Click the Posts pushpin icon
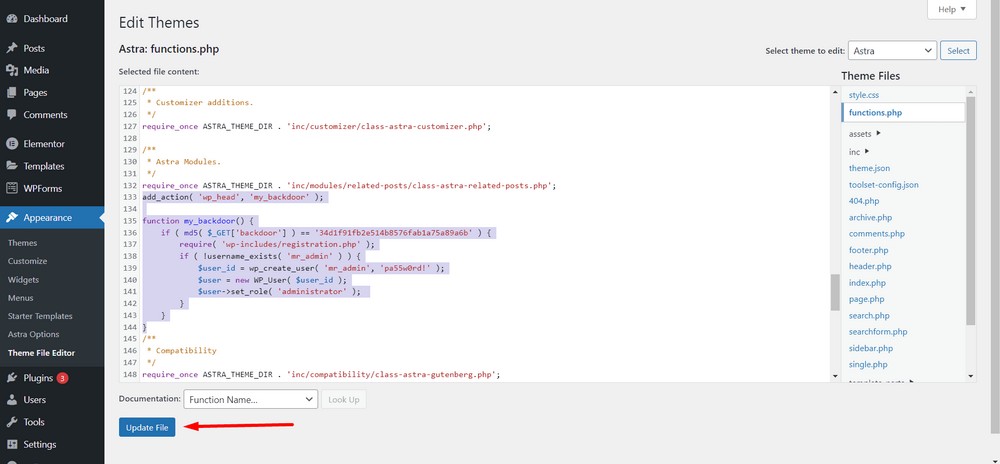1000x464 pixels. [x=11, y=48]
